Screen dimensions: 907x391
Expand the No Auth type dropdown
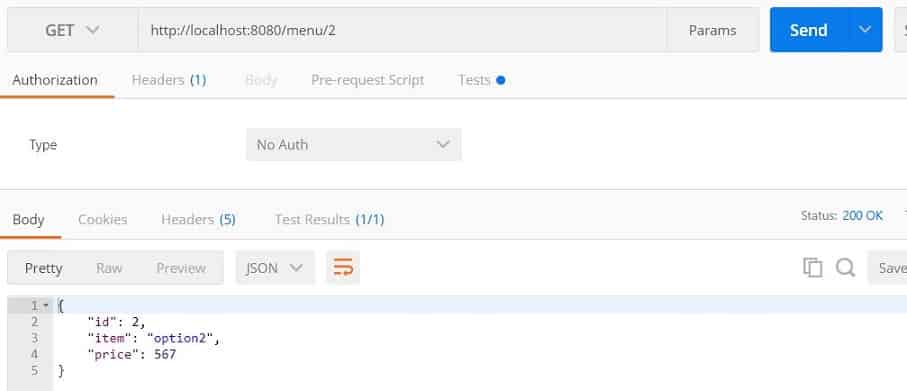pyautogui.click(x=353, y=145)
